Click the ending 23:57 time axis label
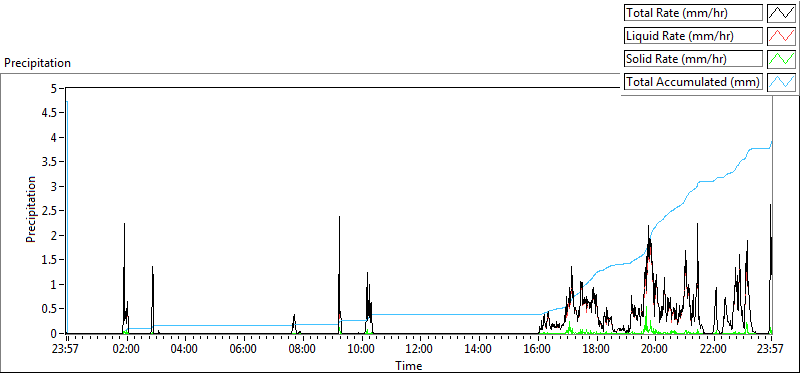Screen dimensions: 800x373 pyautogui.click(x=771, y=350)
